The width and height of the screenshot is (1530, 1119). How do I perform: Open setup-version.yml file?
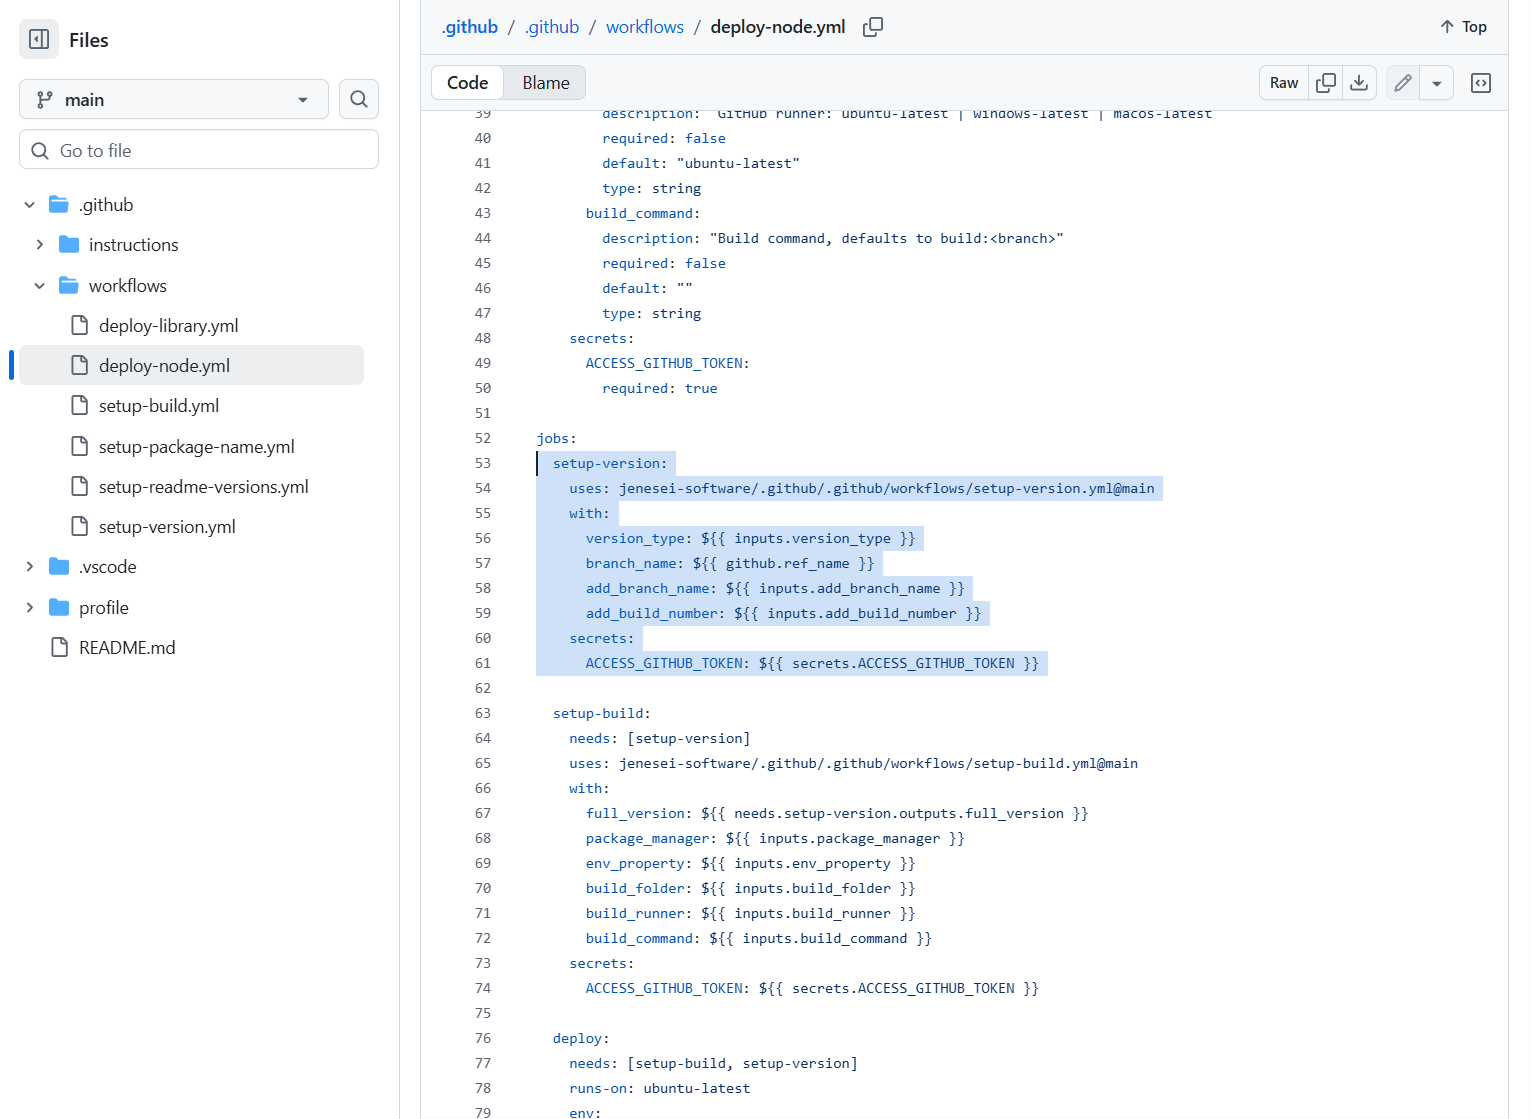coord(167,527)
